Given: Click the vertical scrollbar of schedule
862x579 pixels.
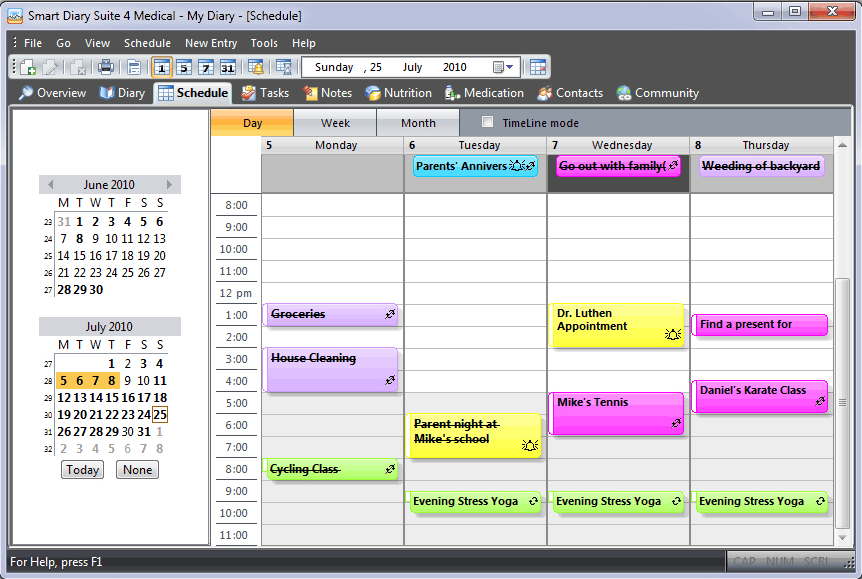Looking at the screenshot, I should pos(842,400).
